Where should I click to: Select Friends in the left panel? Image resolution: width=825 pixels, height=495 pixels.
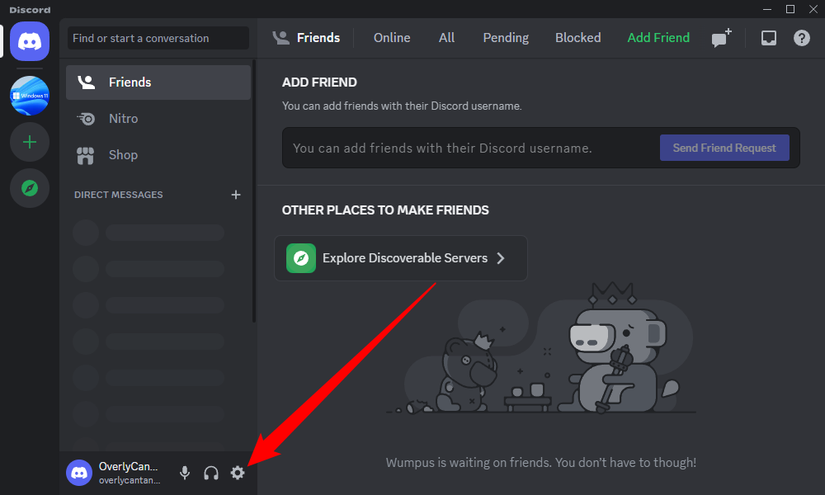[x=158, y=82]
